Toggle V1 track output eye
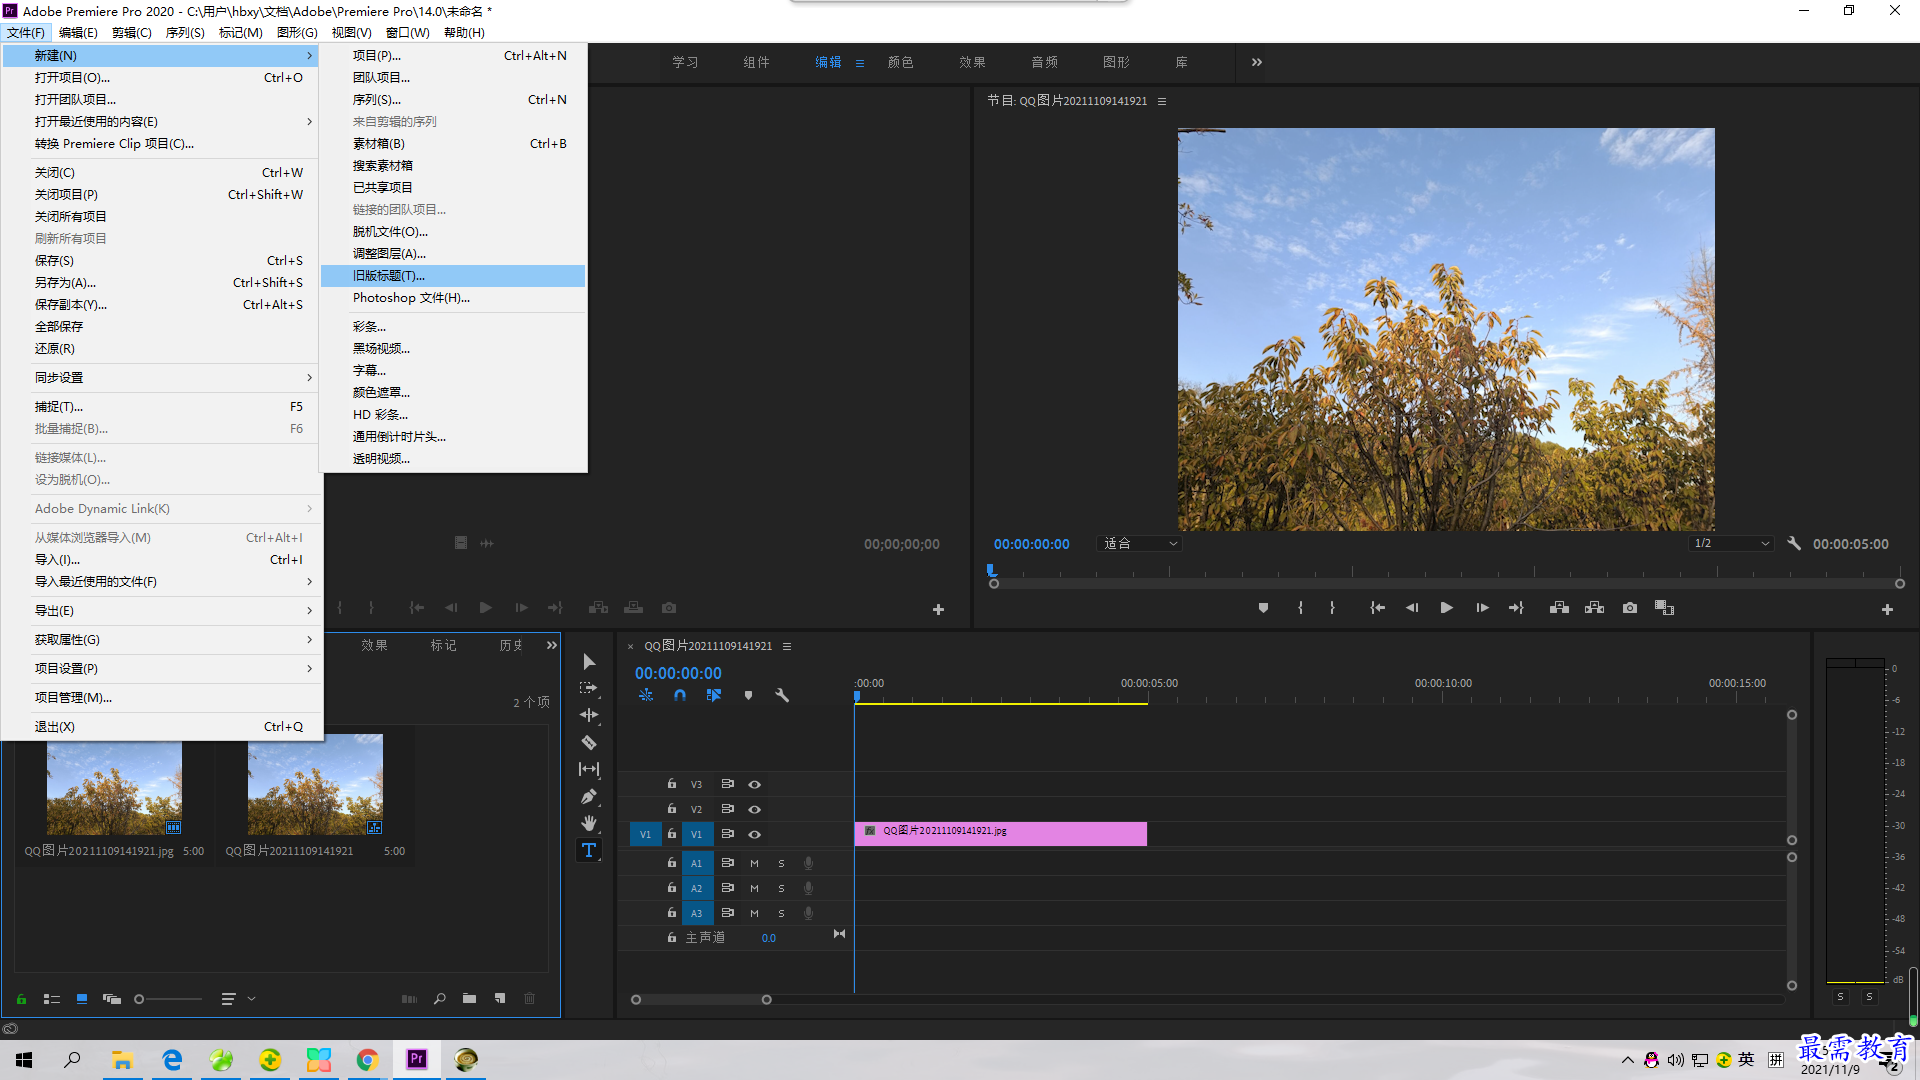Viewport: 1920px width, 1080px height. [x=755, y=834]
